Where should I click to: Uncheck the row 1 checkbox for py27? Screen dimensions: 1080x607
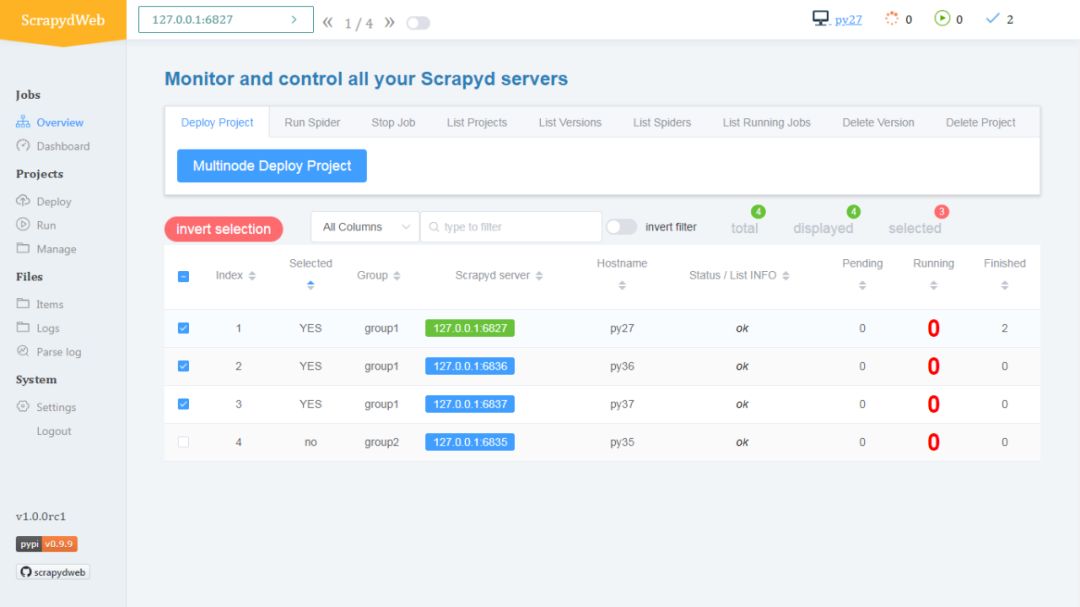[183, 328]
